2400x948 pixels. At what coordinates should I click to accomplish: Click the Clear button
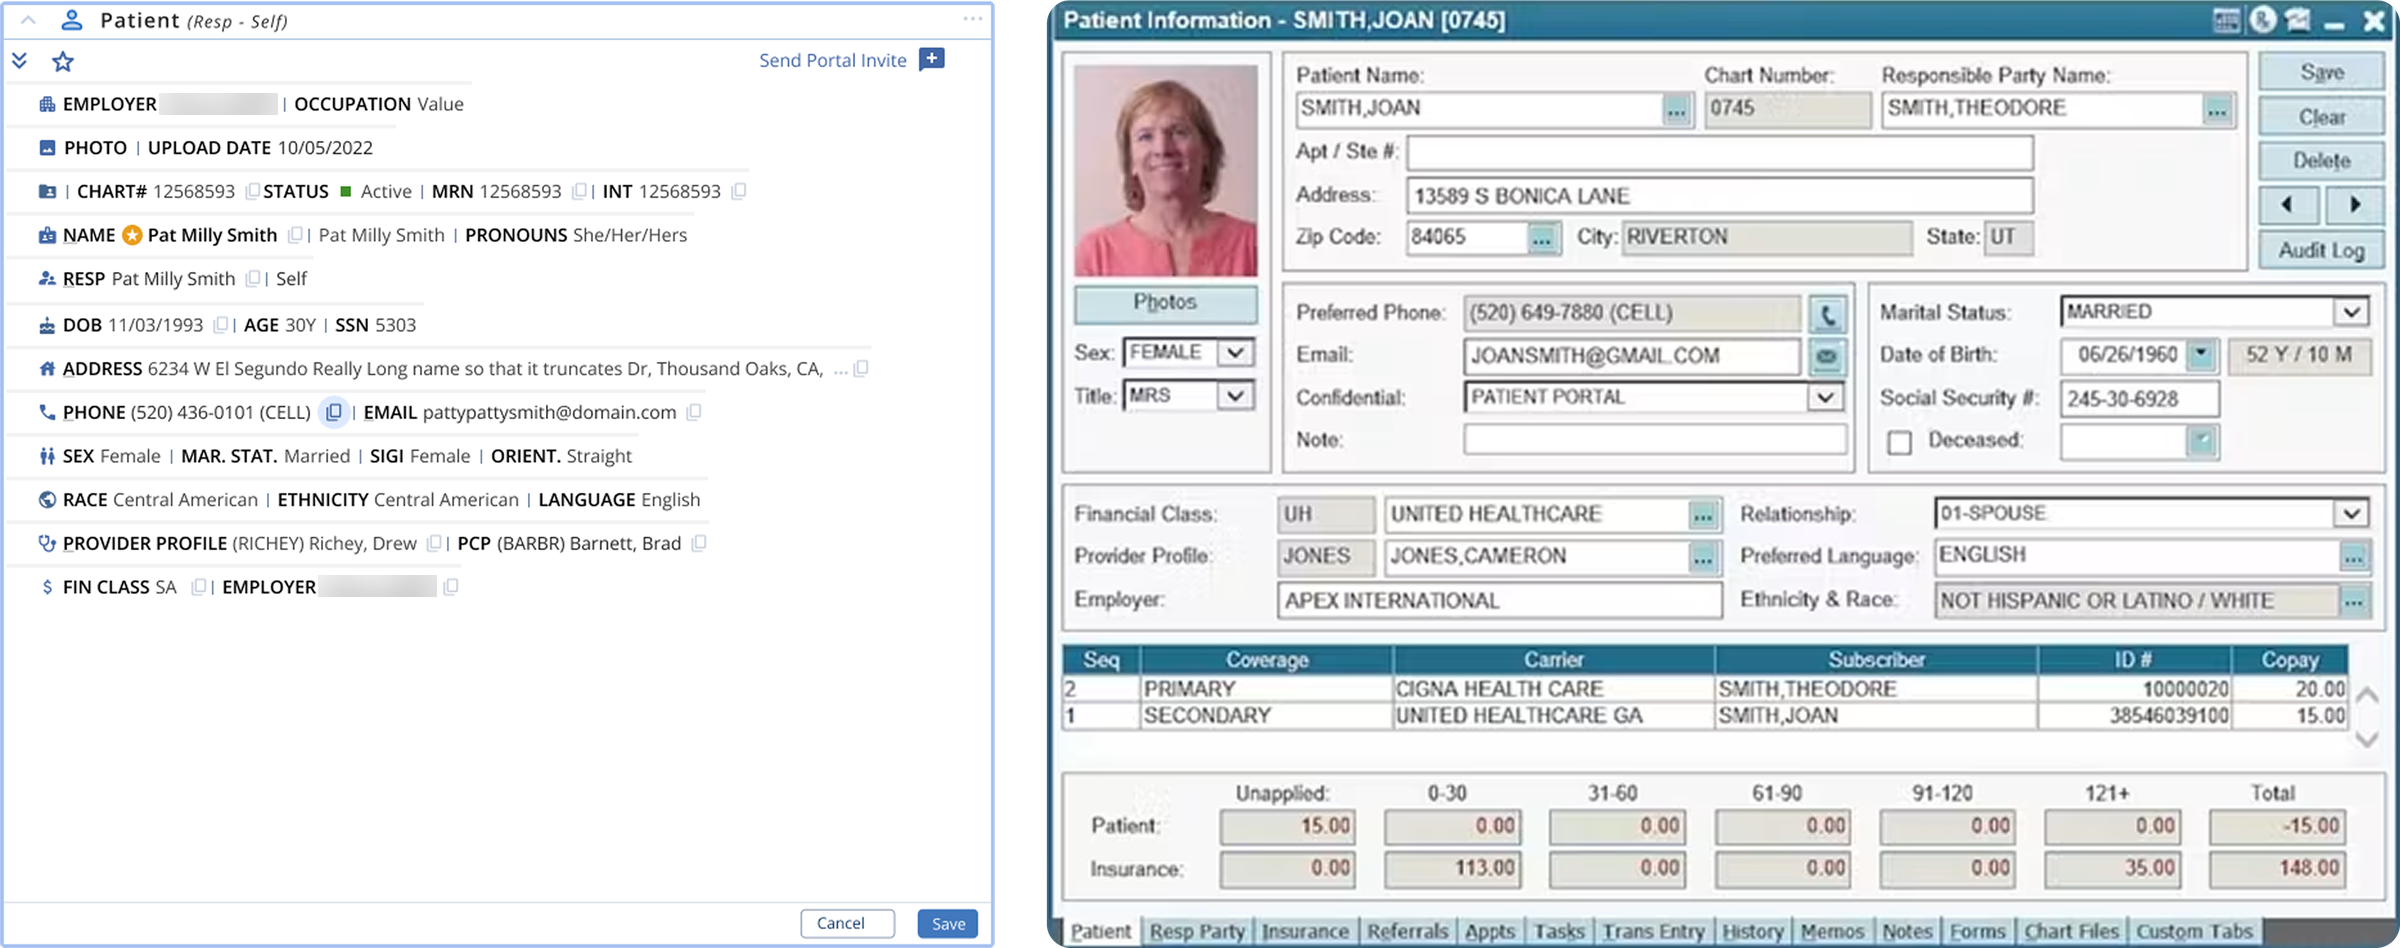coord(2321,117)
